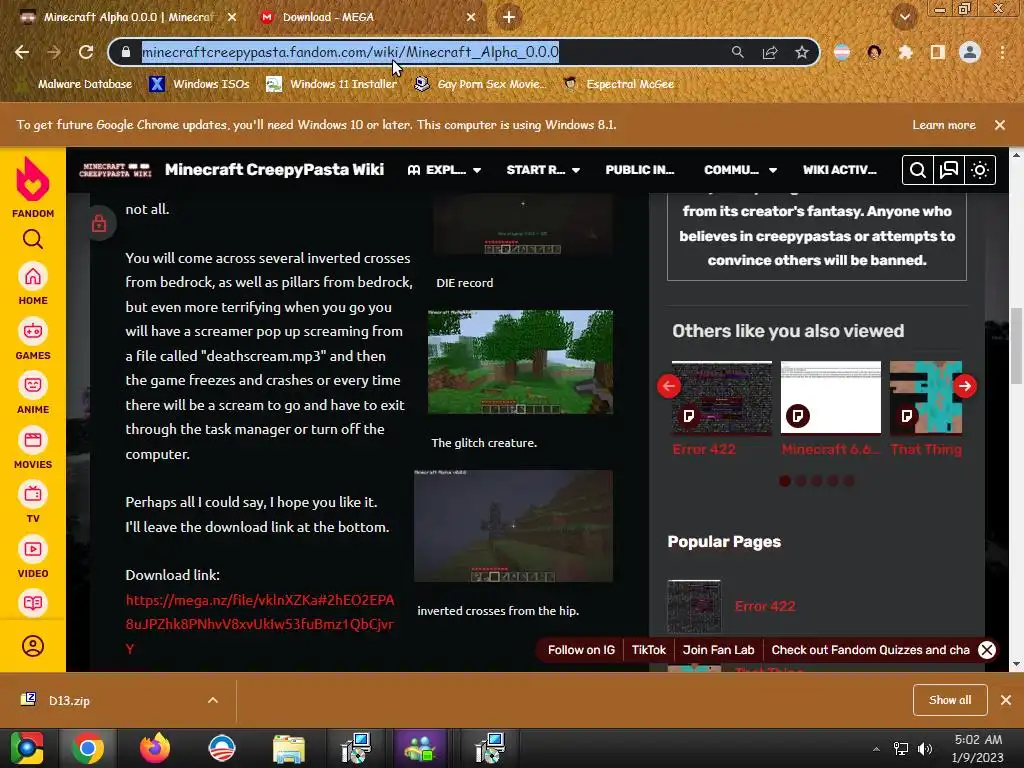Open Wiki Activity nav item
This screenshot has height=768, width=1024.
pyautogui.click(x=839, y=170)
